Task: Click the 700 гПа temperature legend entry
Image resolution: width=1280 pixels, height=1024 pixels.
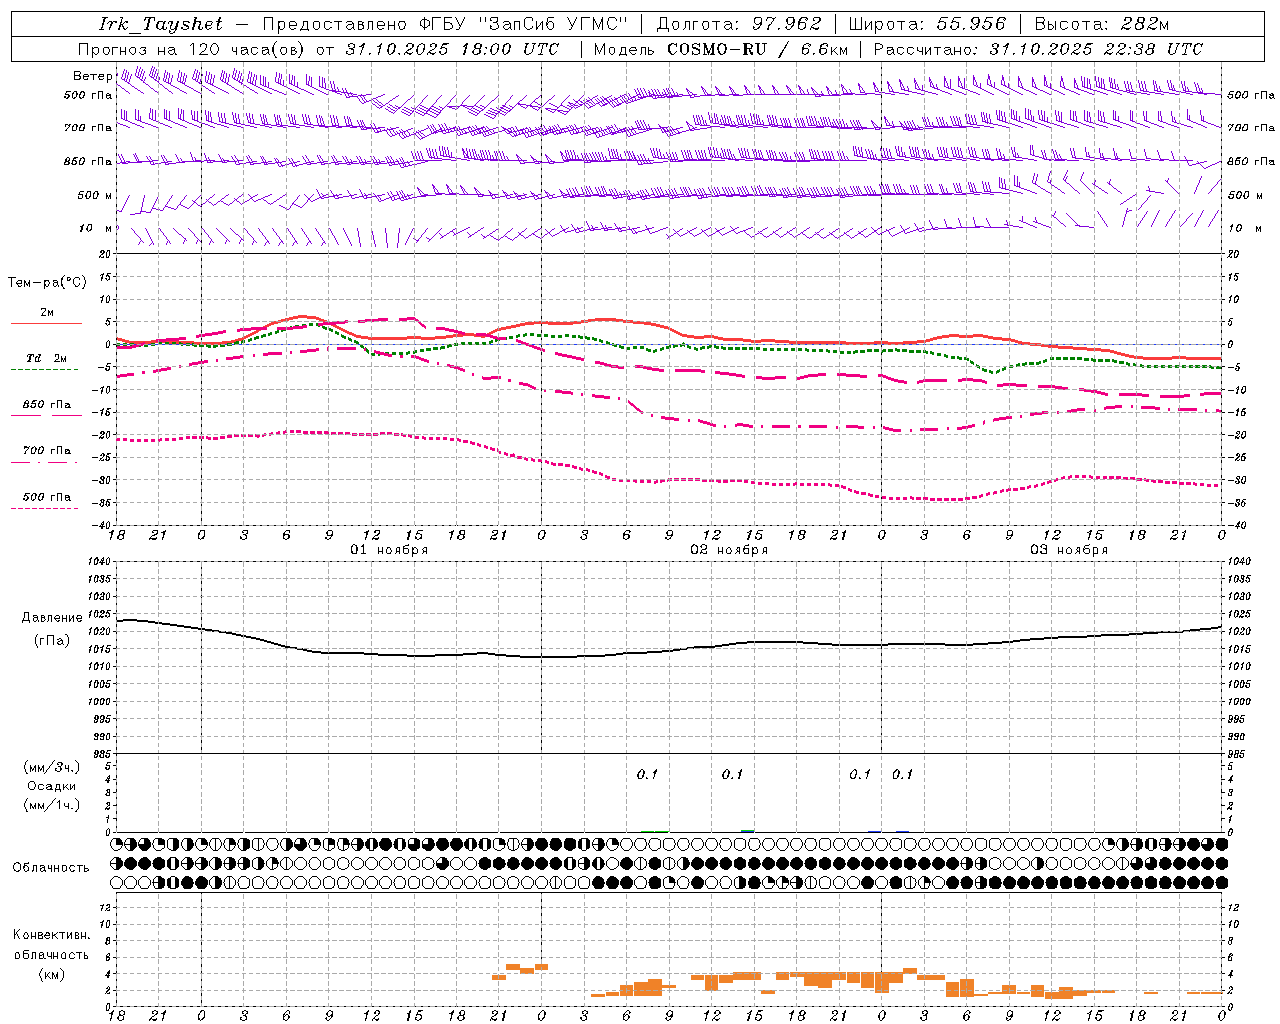Action: click(47, 450)
